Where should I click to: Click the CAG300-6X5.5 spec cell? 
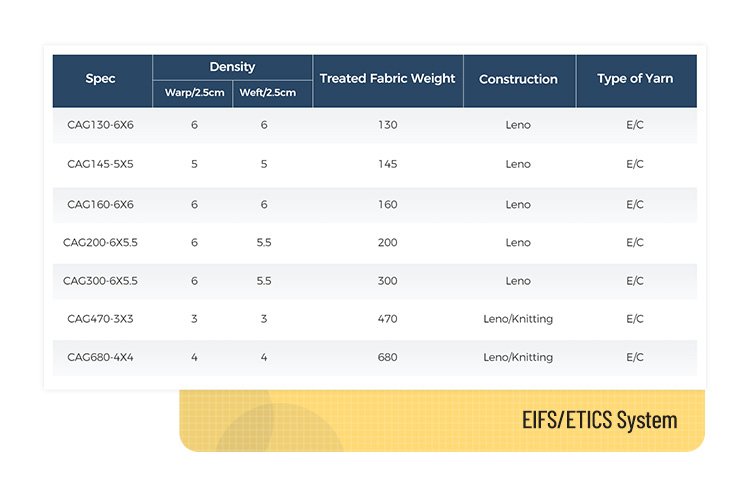click(100, 281)
